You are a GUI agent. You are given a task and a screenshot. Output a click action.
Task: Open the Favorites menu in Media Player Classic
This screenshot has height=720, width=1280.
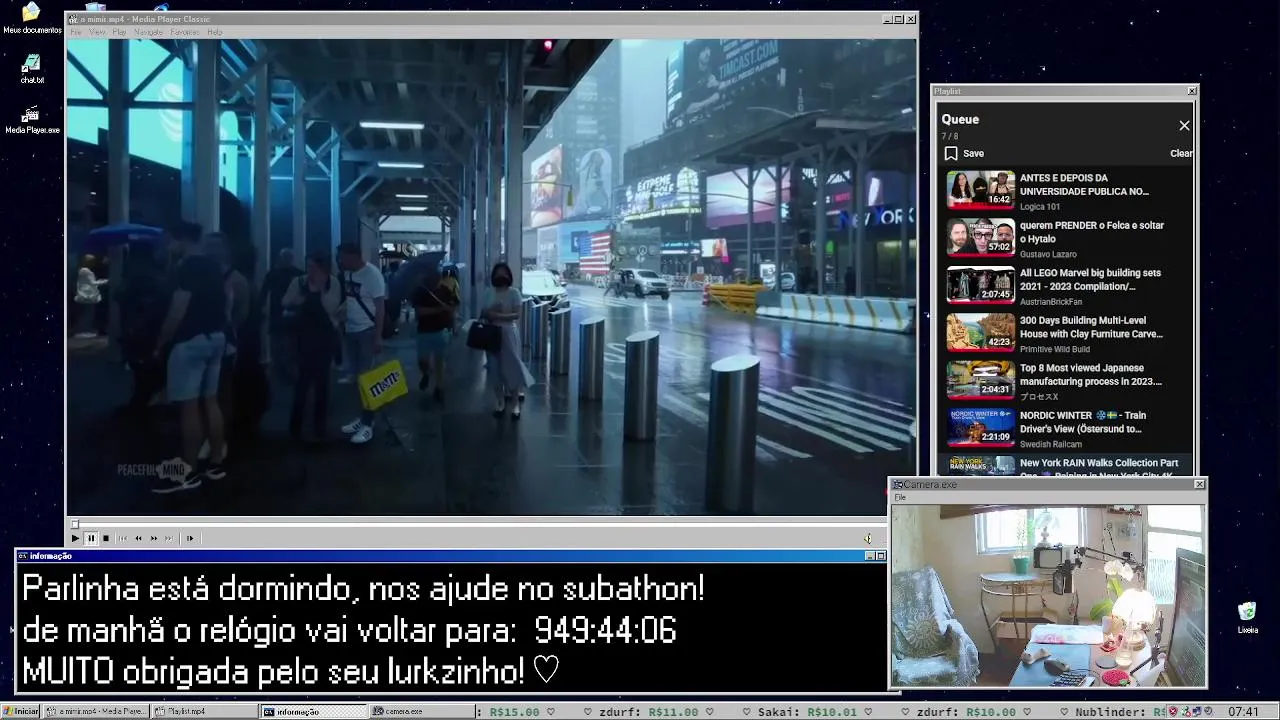[184, 32]
